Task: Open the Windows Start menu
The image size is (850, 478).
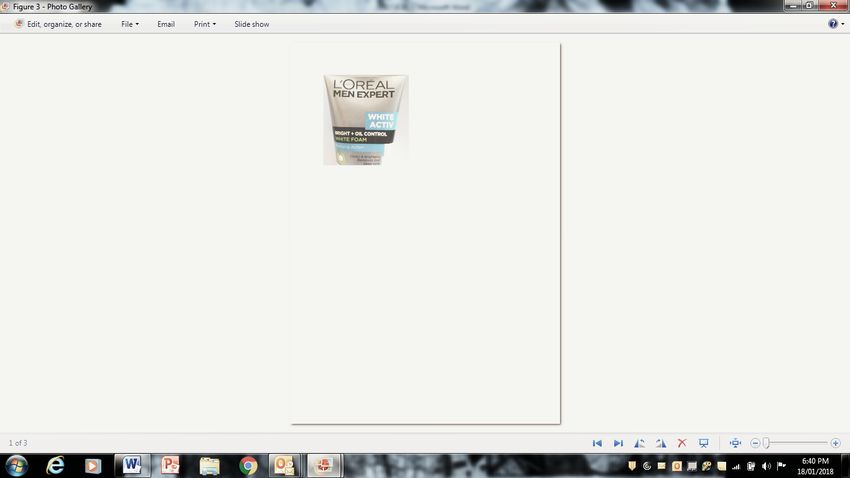Action: 16,466
